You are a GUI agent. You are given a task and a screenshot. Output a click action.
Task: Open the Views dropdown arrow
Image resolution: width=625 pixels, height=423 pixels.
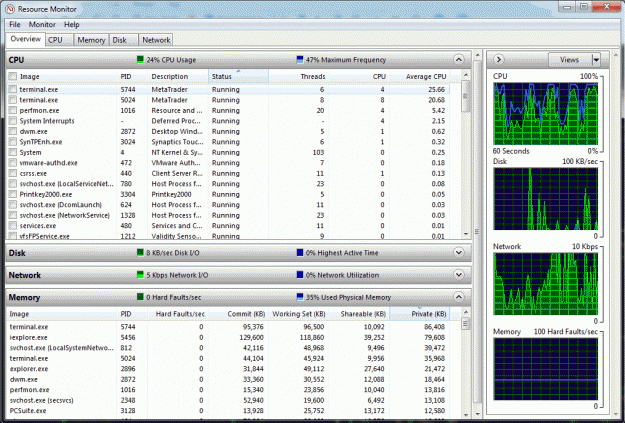[596, 60]
